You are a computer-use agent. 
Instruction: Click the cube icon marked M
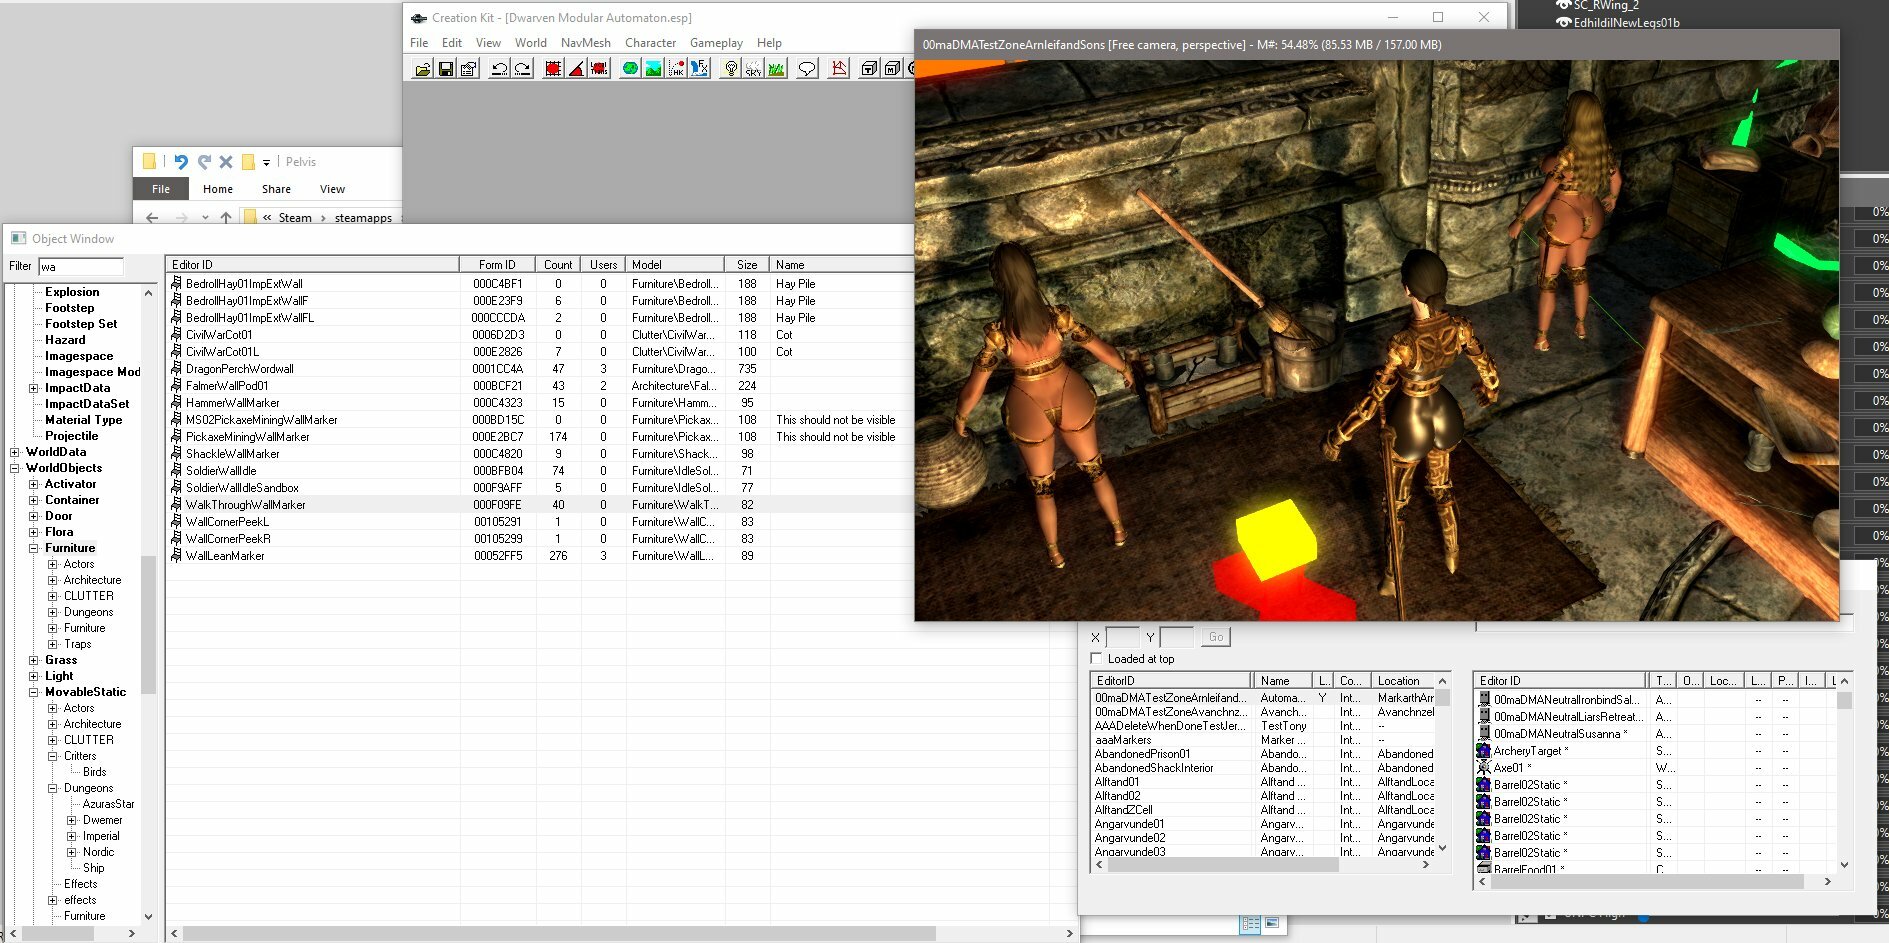[x=892, y=68]
